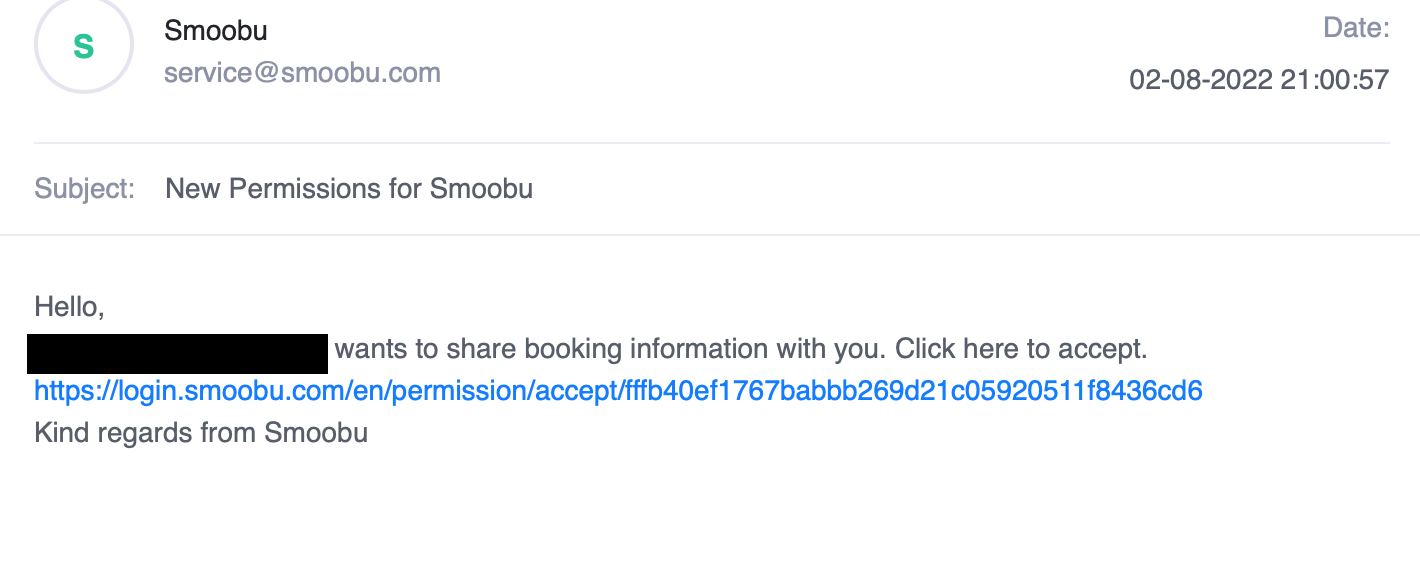
Task: Click the divider line below the subject row
Action: click(x=710, y=235)
